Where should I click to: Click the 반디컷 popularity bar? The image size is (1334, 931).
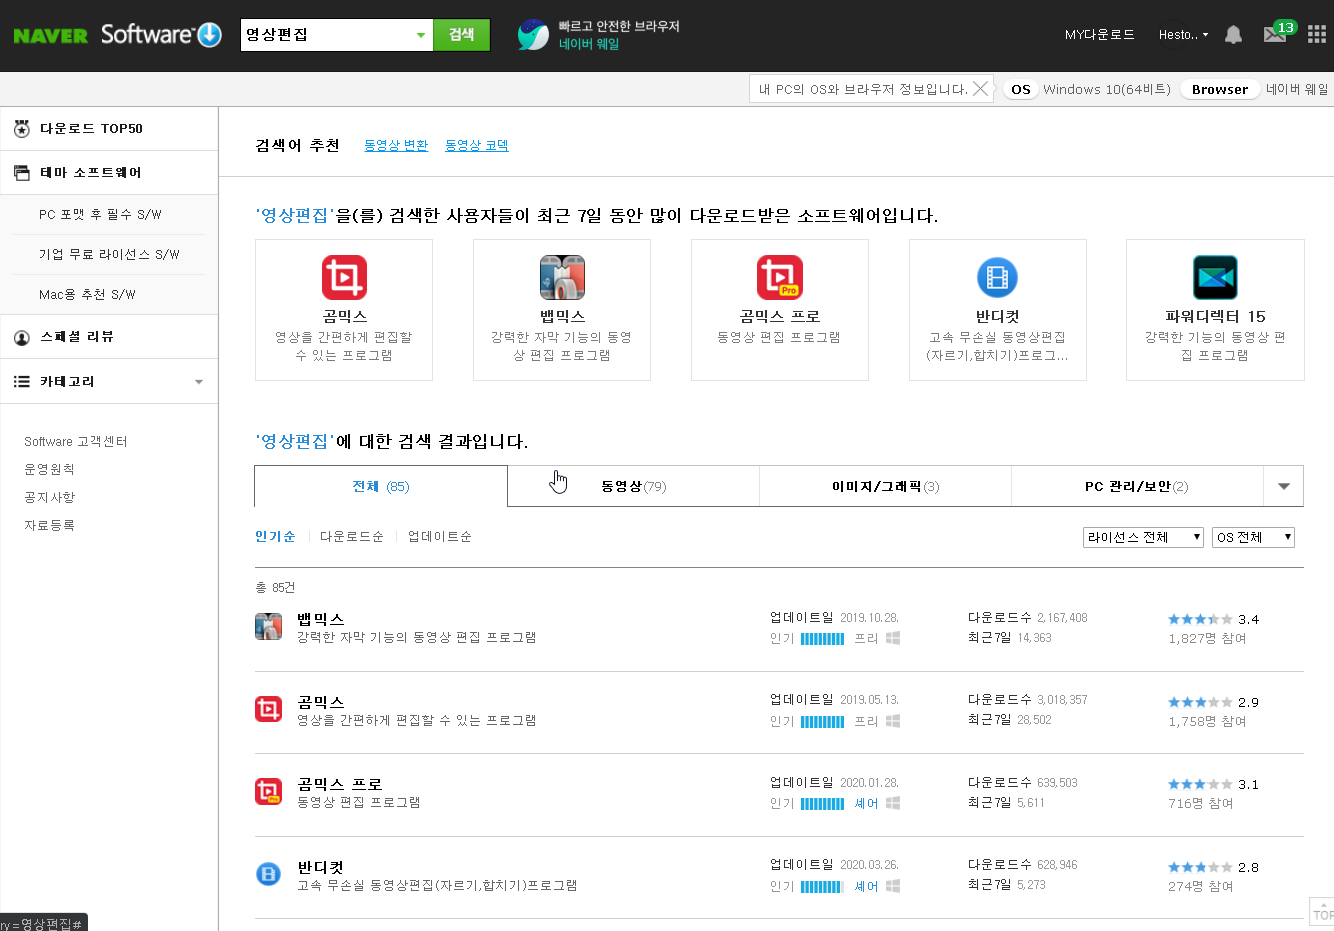point(822,886)
